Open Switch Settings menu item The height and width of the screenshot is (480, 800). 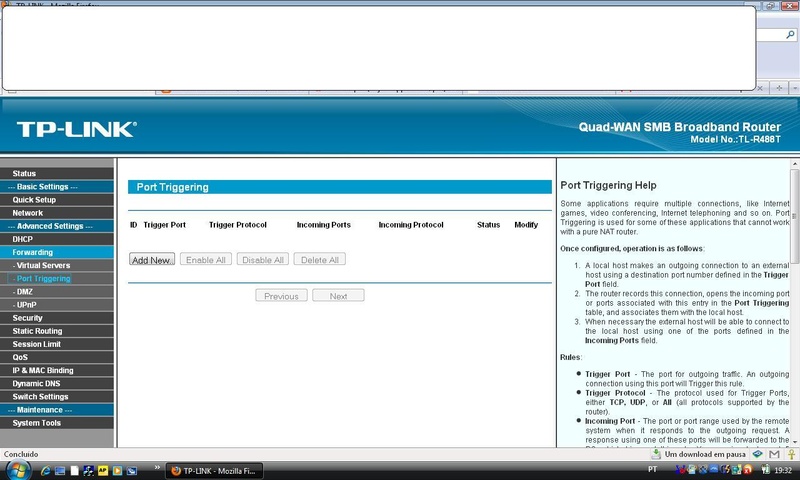57,396
